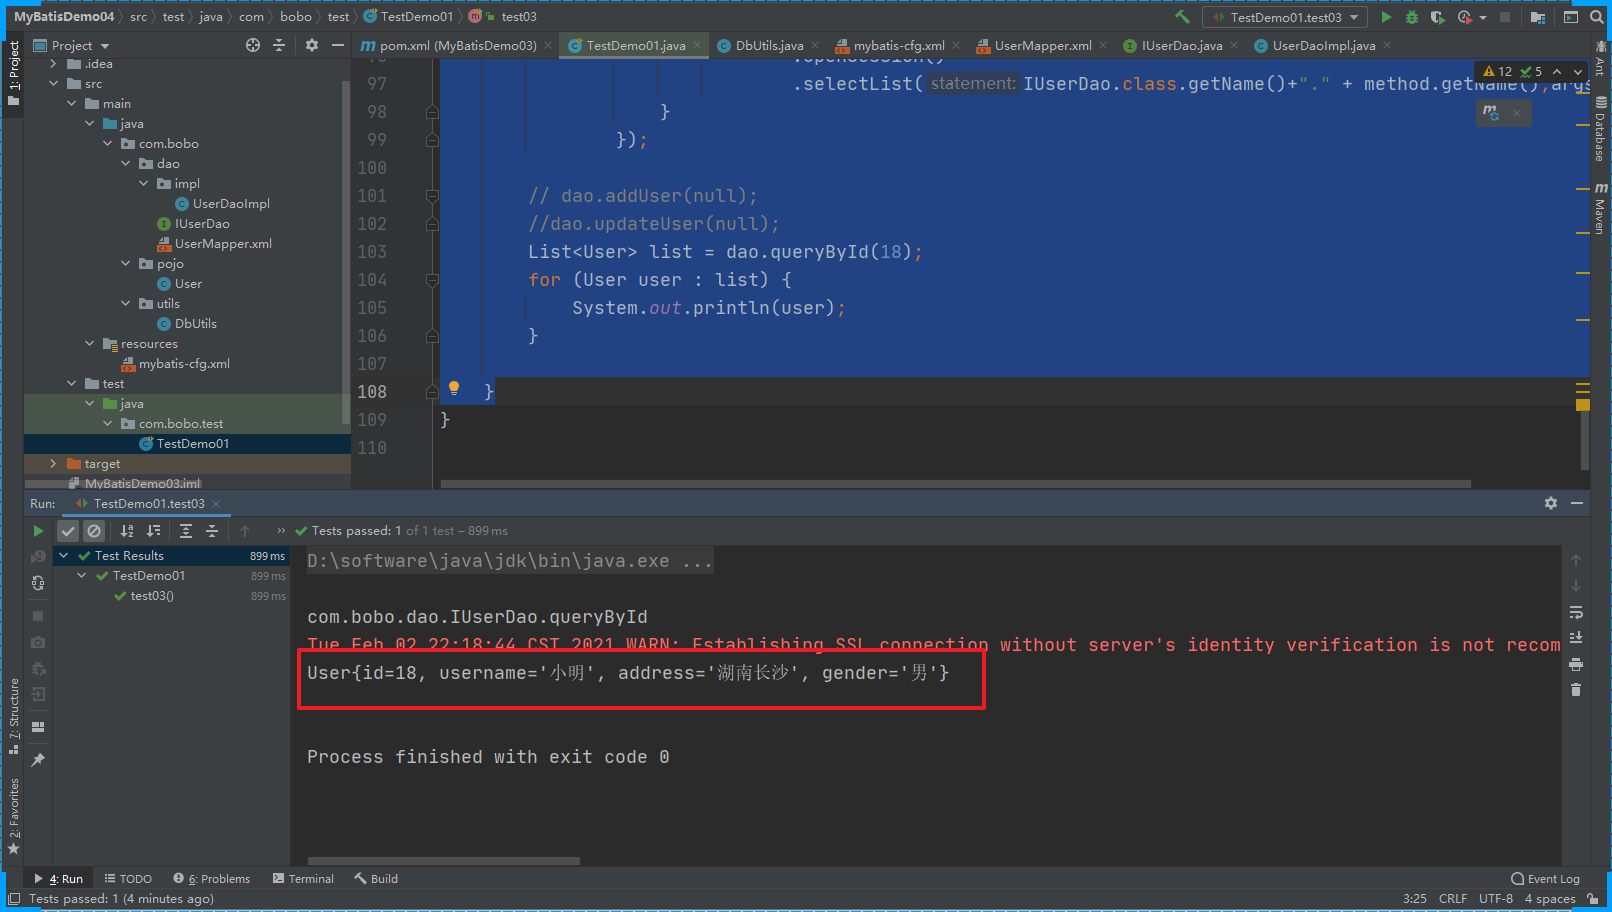Viewport: 1612px width, 912px height.
Task: Click the yellow warning stripe marker in the gutter
Action: (x=1583, y=405)
